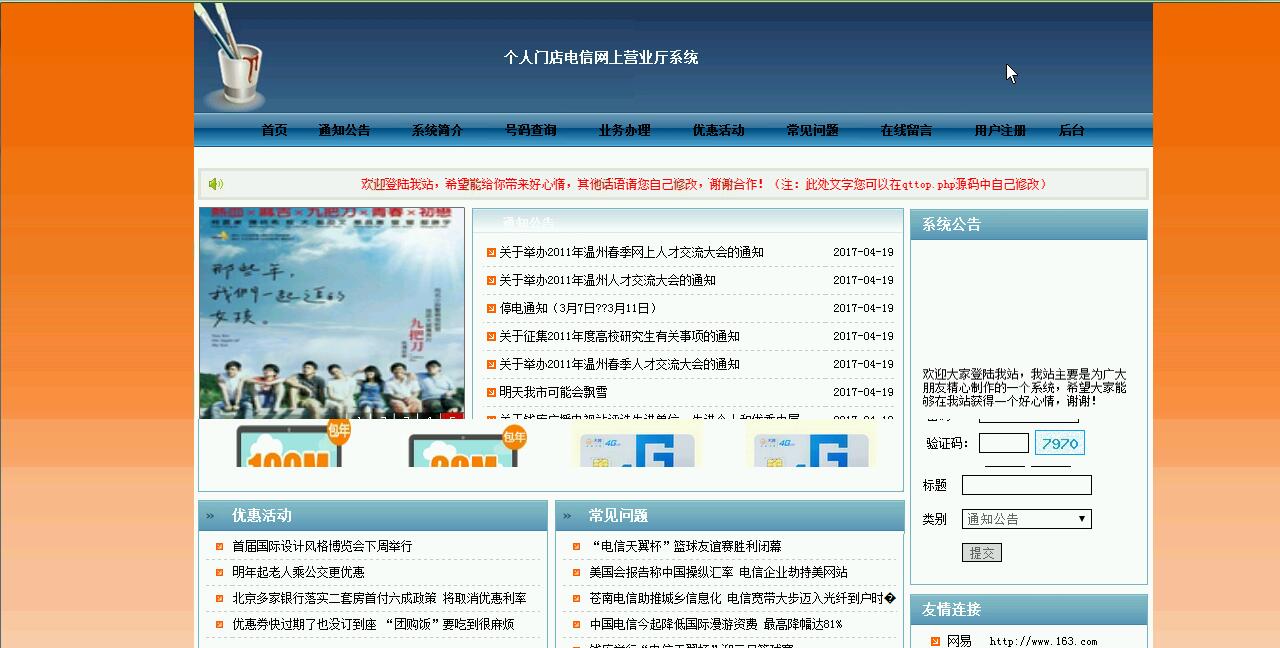Viewport: 1280px width, 648px height.
Task: Click the 验证码 input field
Action: (1003, 443)
